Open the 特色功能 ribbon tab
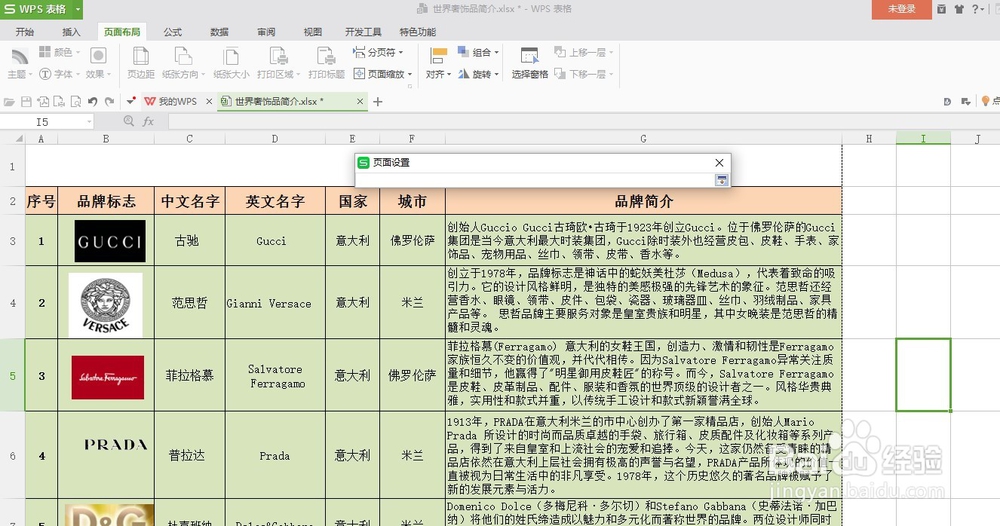Image resolution: width=1000 pixels, height=526 pixels. click(x=418, y=32)
